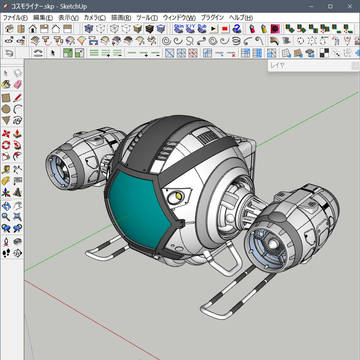Open the 表示(V) menu
Screen dimensions: 360x360
click(x=68, y=18)
